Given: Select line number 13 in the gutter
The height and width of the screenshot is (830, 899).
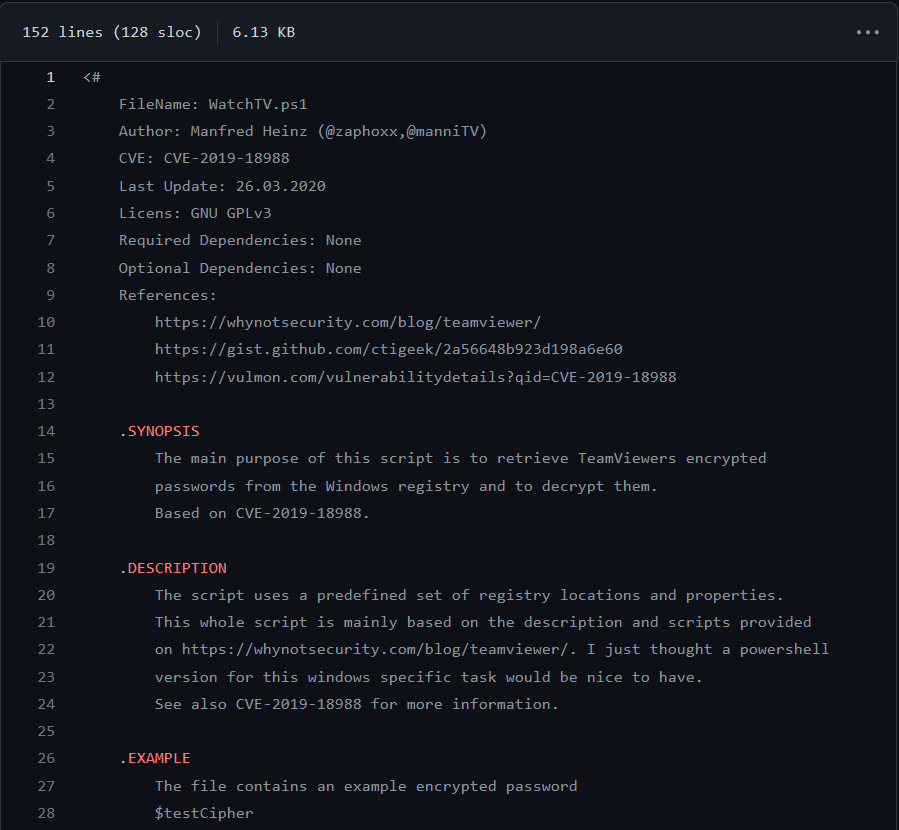Looking at the screenshot, I should (x=46, y=404).
